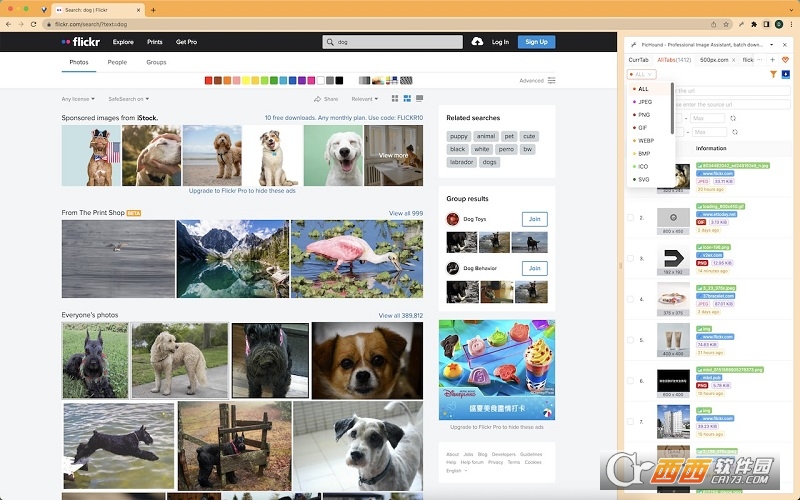The image size is (800, 500).
Task: Open View all 389,812 link
Action: 401,315
